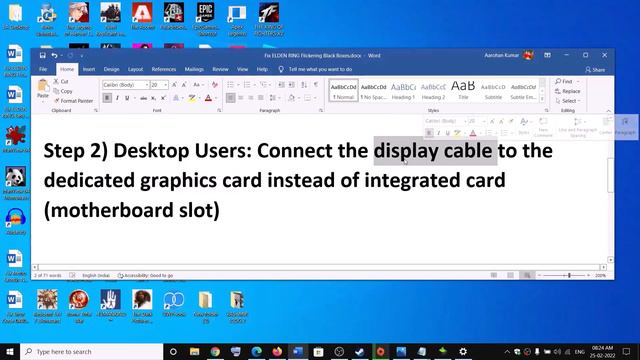
Task: Toggle Show/Hide paragraph marks
Action: click(316, 85)
